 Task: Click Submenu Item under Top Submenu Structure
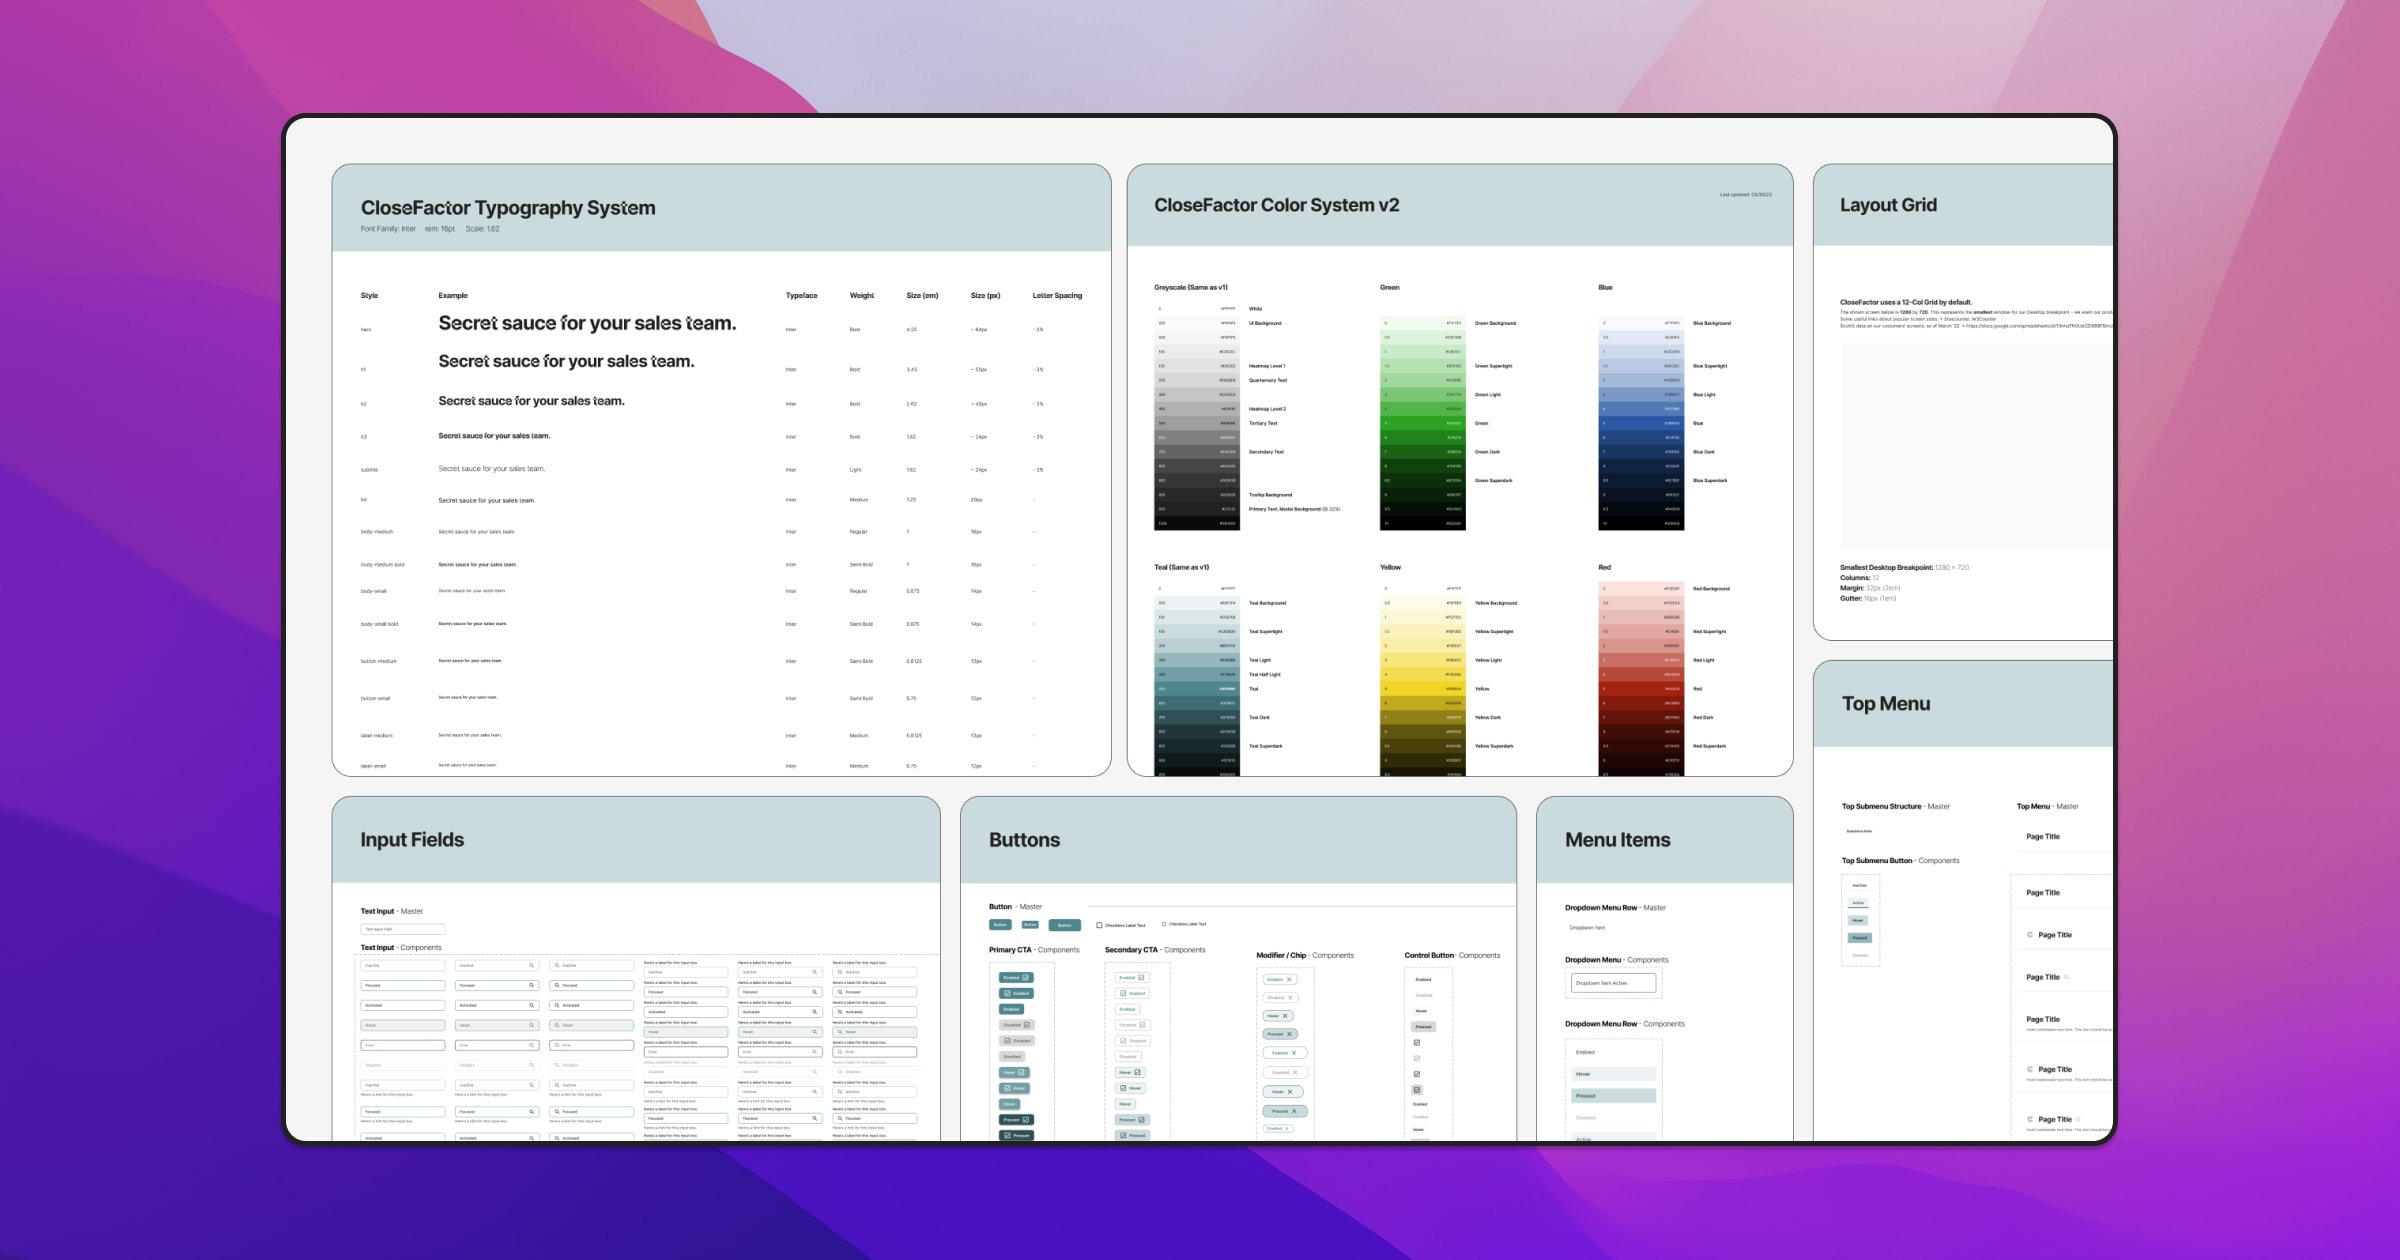[1859, 831]
